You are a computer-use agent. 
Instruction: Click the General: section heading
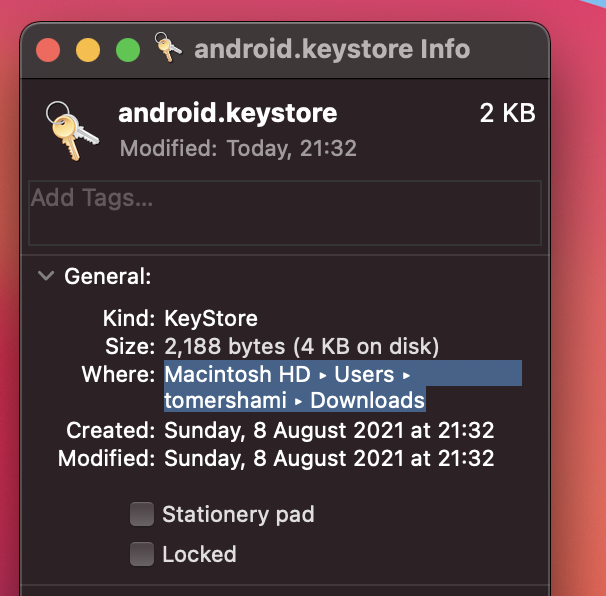(x=107, y=276)
